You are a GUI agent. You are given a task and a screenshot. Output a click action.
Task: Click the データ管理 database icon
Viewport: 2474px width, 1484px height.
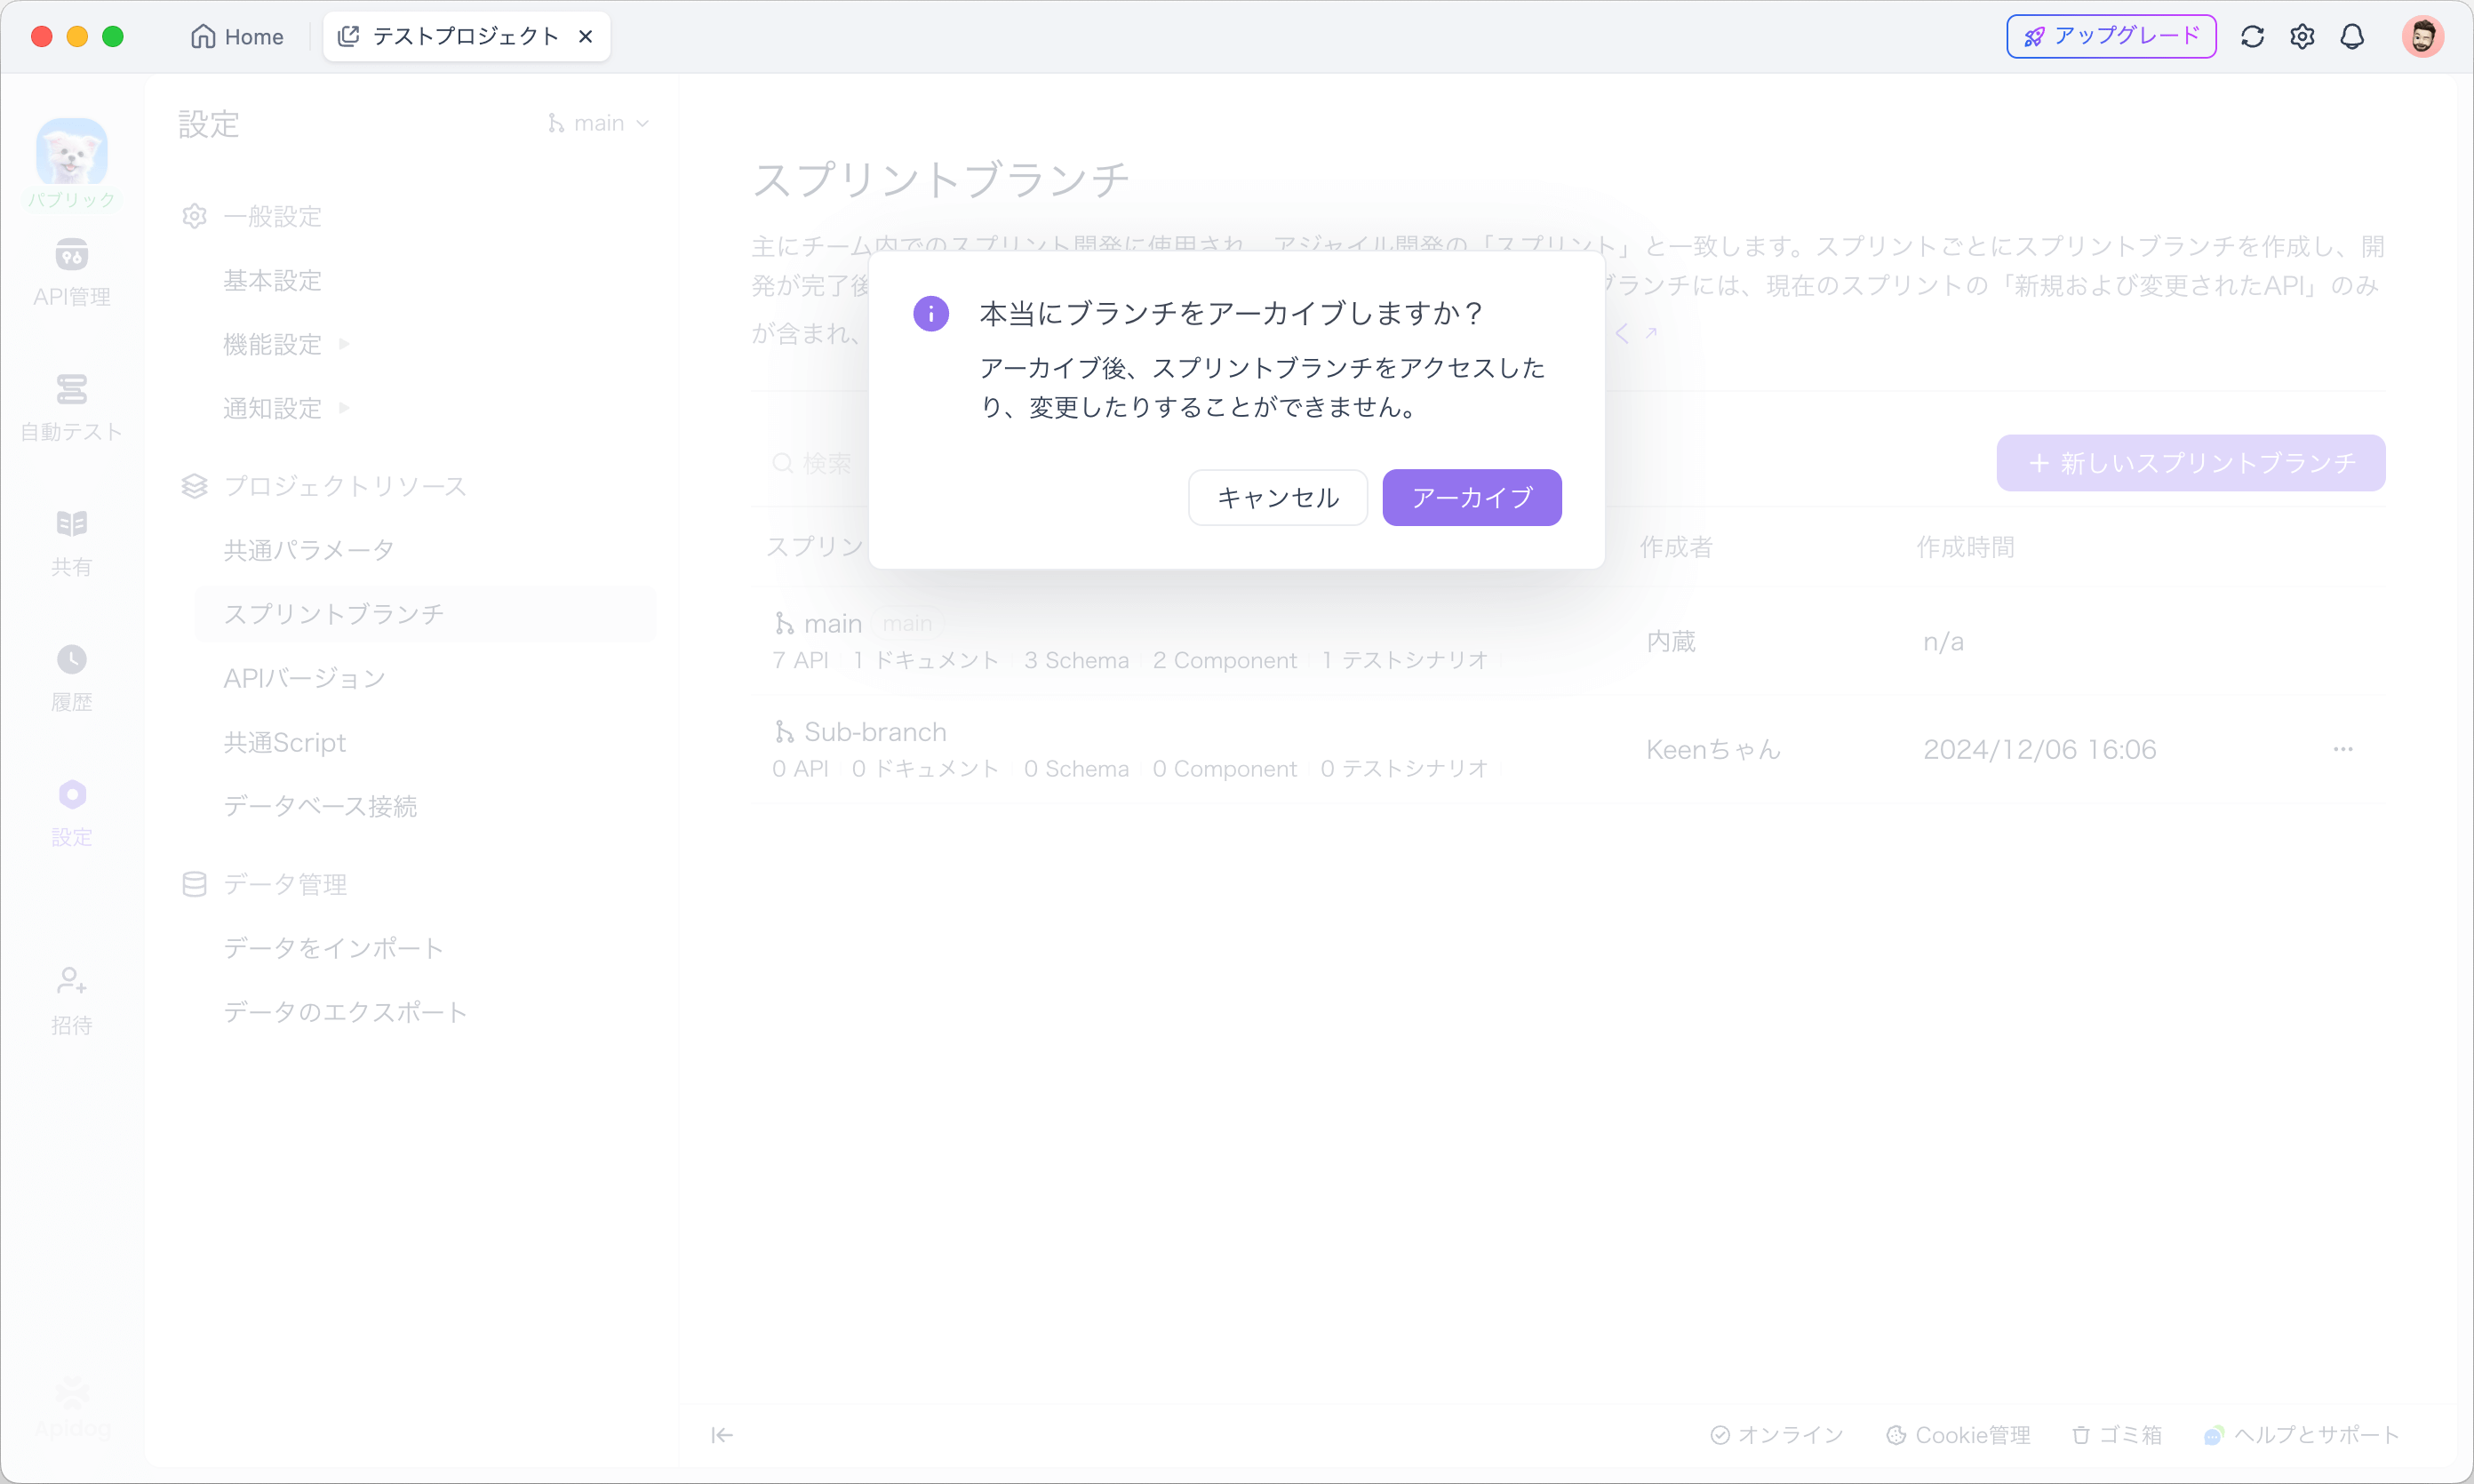(x=194, y=884)
